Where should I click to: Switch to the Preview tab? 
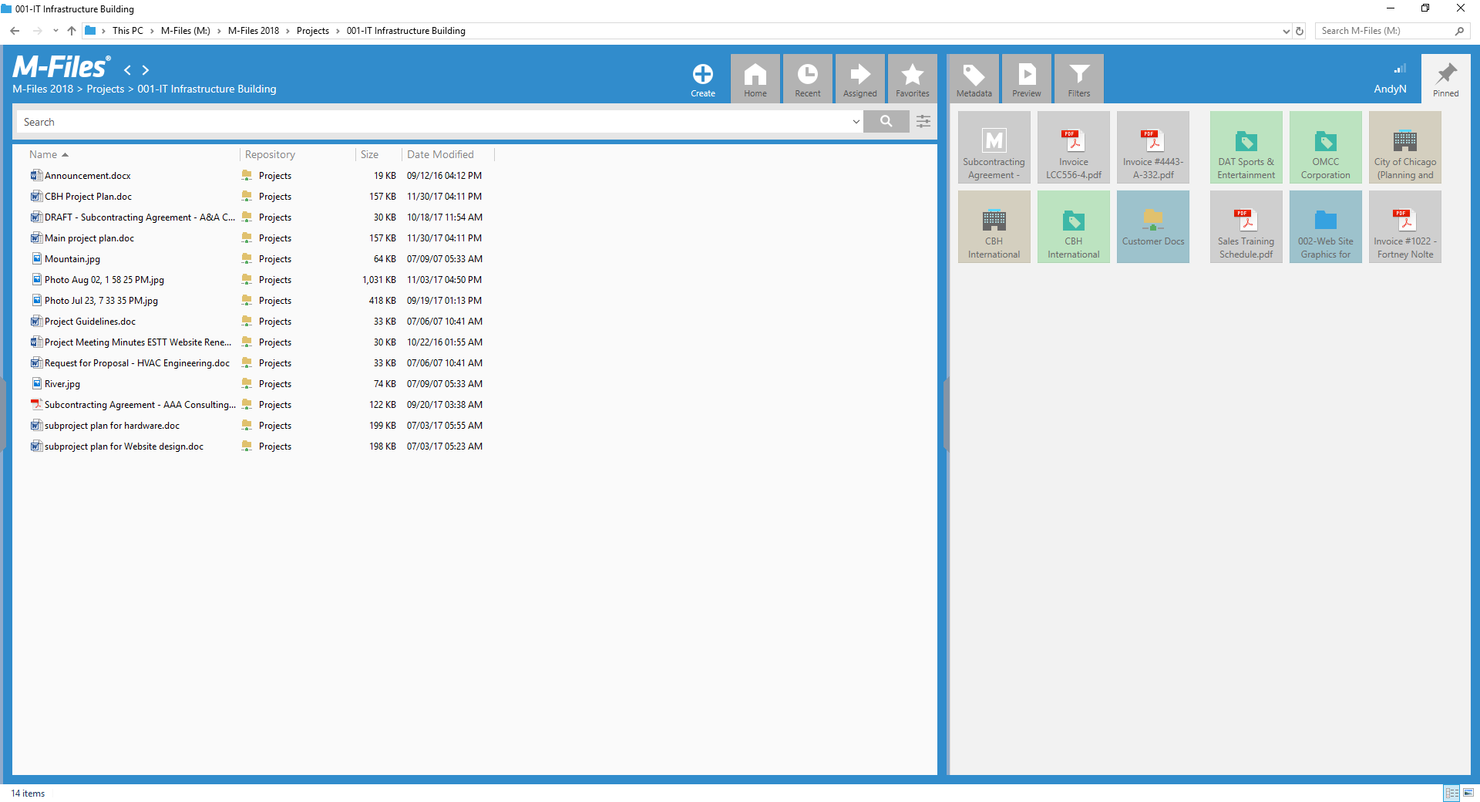point(1026,79)
